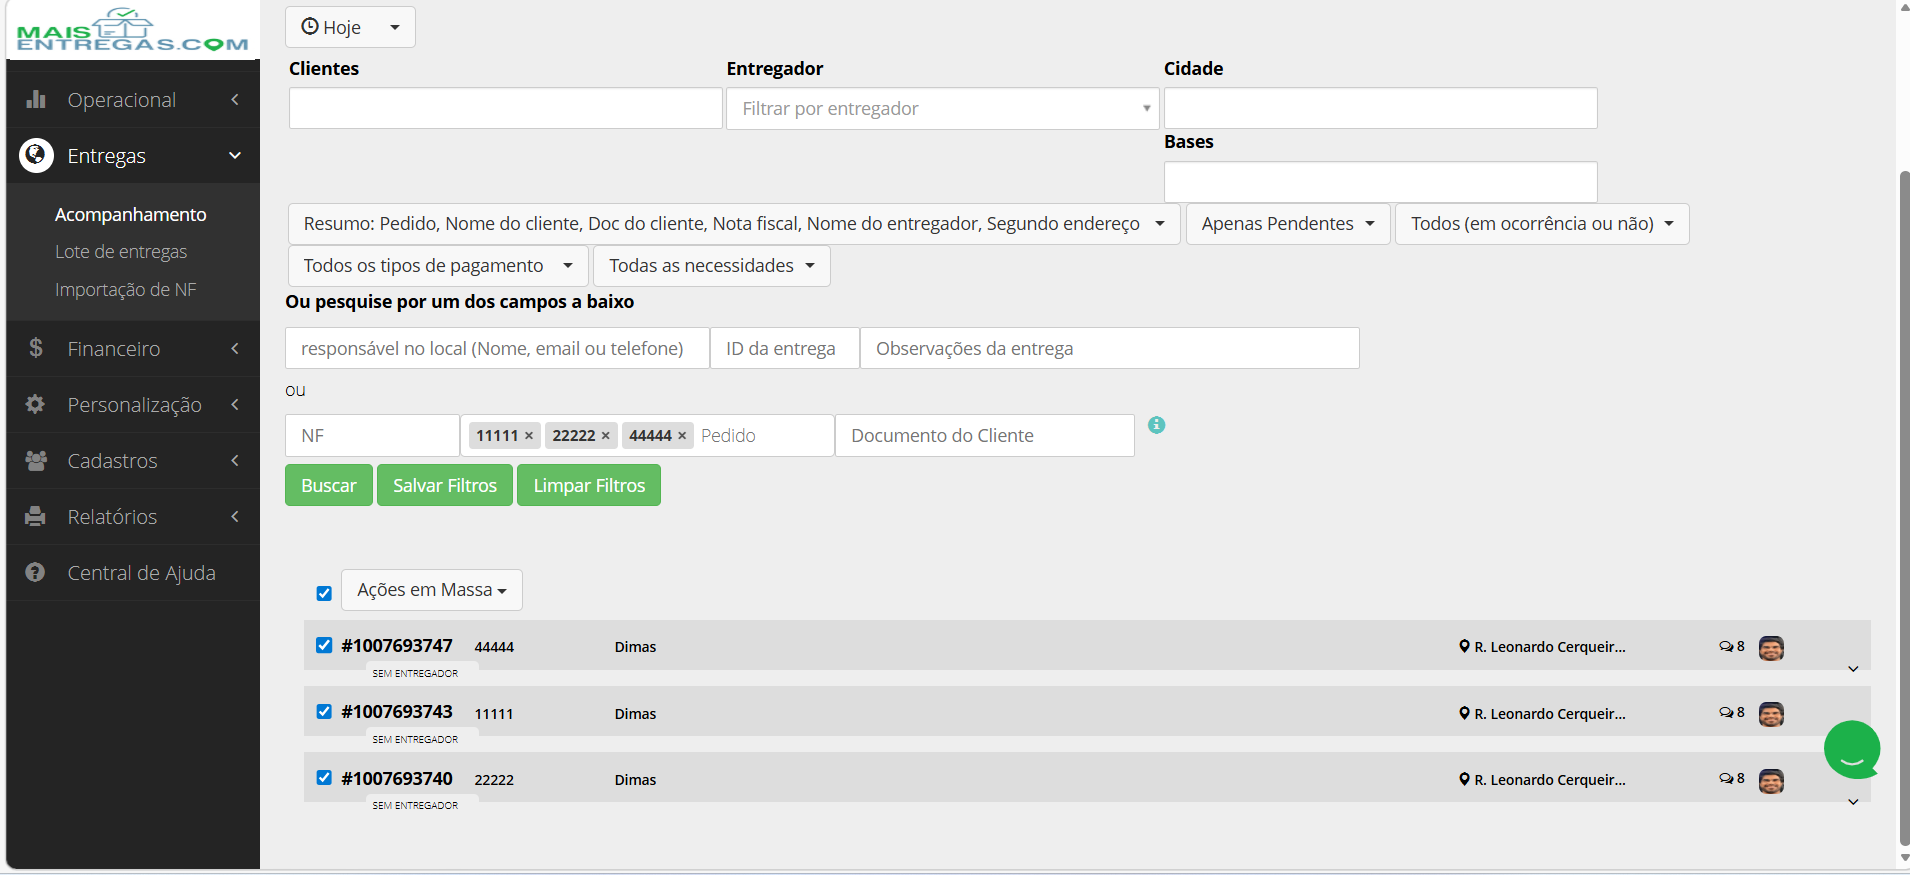The image size is (1910, 875).
Task: Expand the Operacional sidebar menu
Action: coord(133,100)
